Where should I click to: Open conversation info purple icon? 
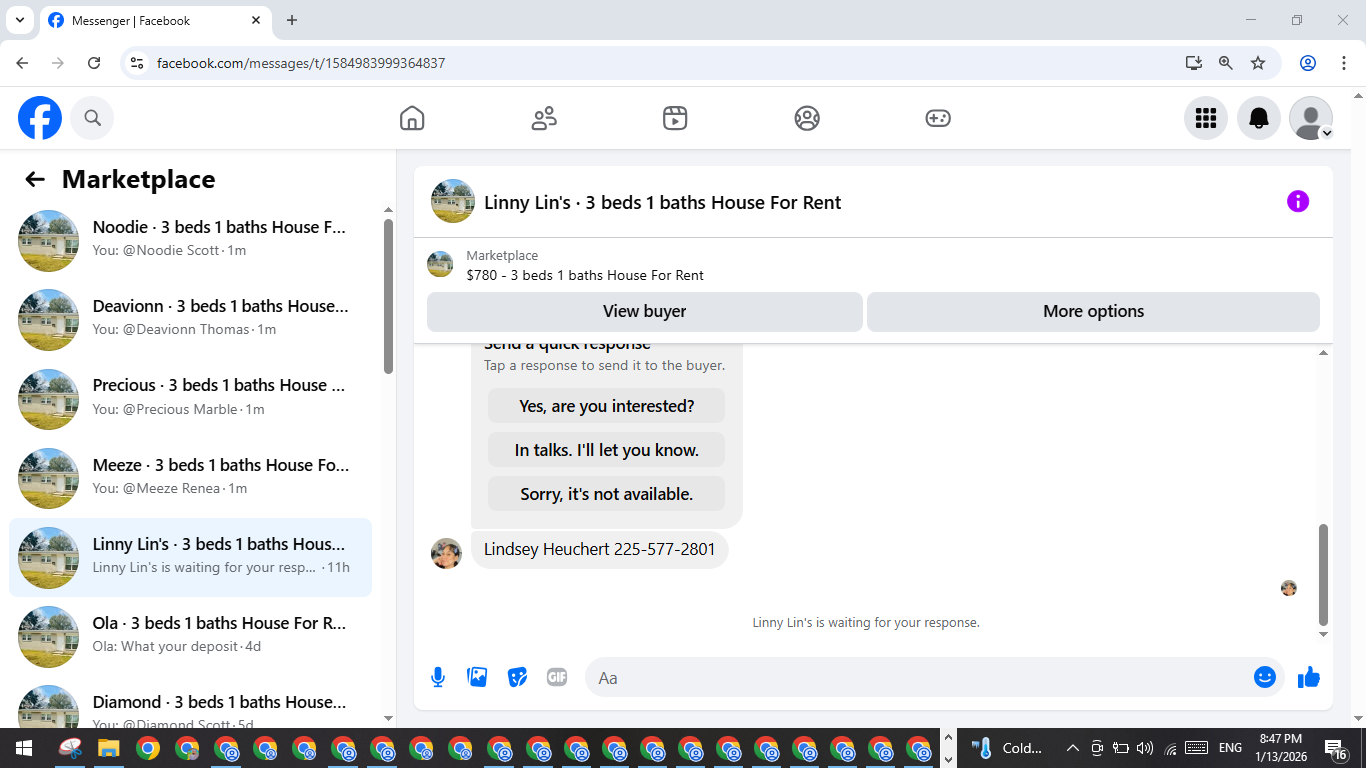click(x=1298, y=201)
